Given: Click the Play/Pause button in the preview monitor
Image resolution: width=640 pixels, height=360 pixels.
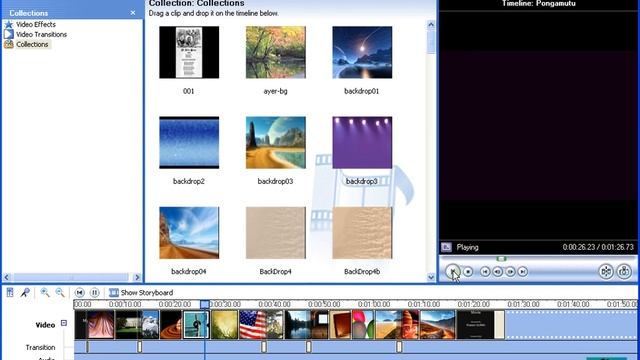Looking at the screenshot, I should pyautogui.click(x=452, y=271).
